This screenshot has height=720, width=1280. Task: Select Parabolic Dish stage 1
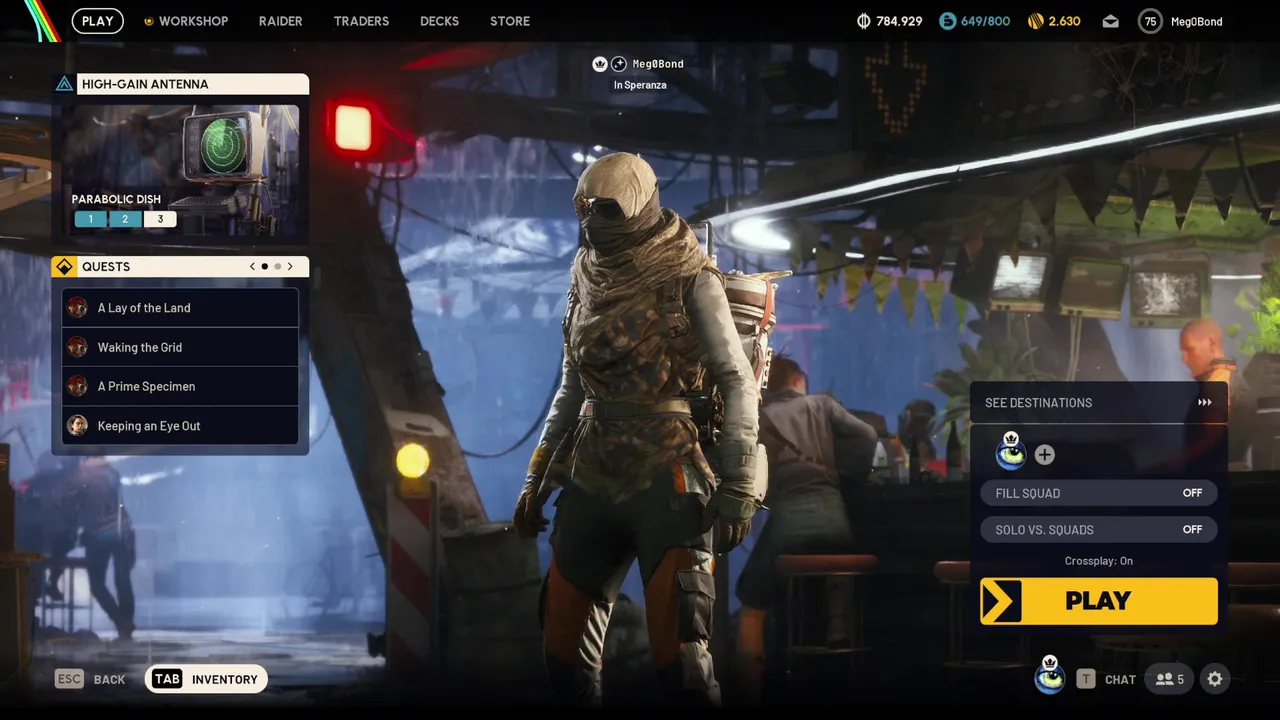point(90,219)
